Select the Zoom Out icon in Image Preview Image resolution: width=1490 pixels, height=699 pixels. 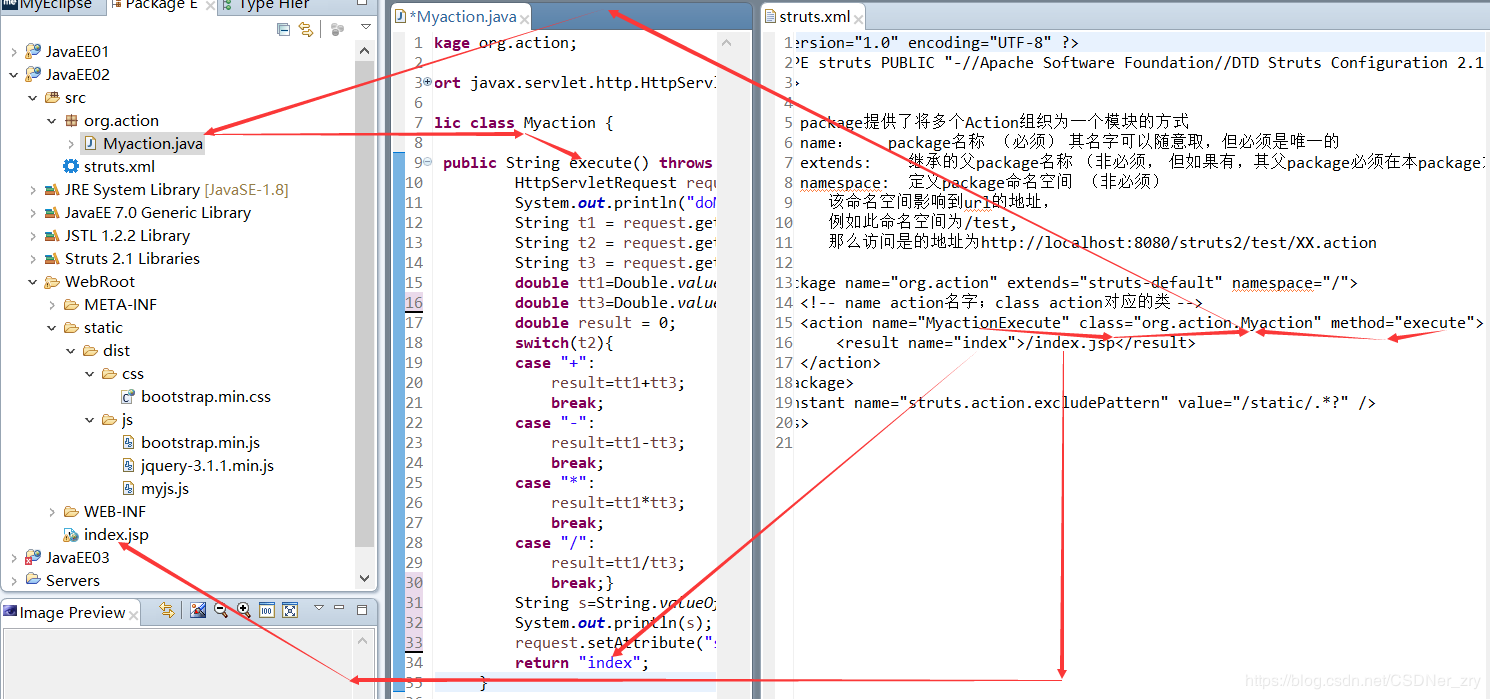click(x=222, y=611)
